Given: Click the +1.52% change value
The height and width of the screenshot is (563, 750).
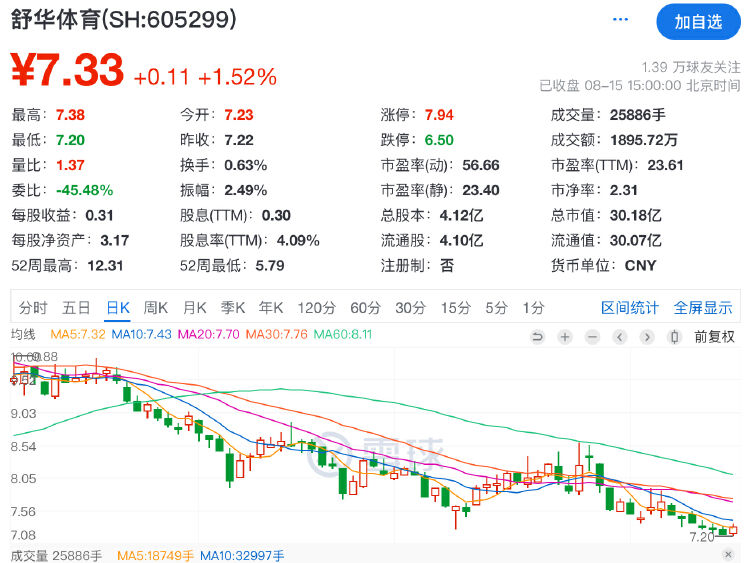Looking at the screenshot, I should (237, 77).
